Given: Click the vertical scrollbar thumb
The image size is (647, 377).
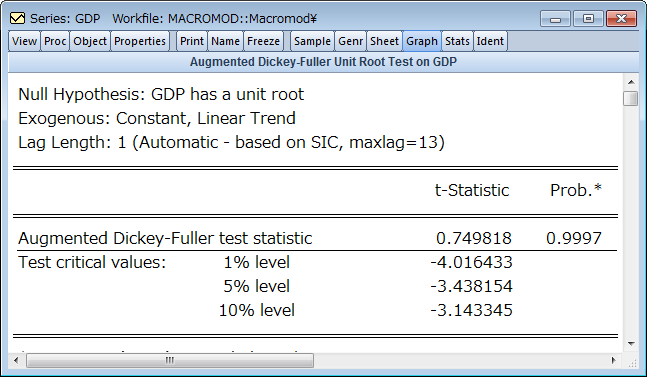Looking at the screenshot, I should (x=631, y=99).
